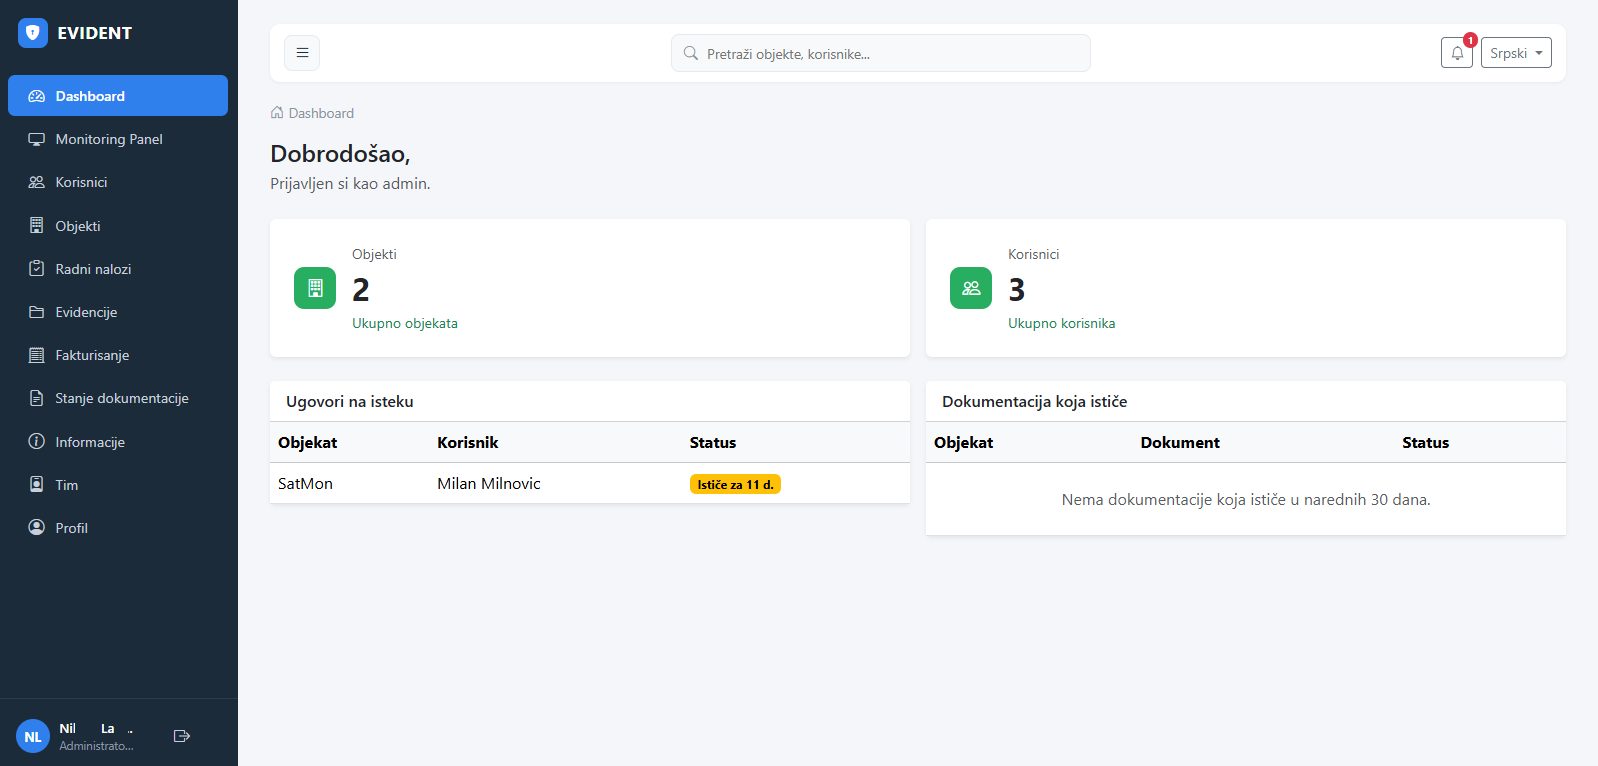Open the Srpski language dropdown
The width and height of the screenshot is (1598, 766).
pos(1516,53)
